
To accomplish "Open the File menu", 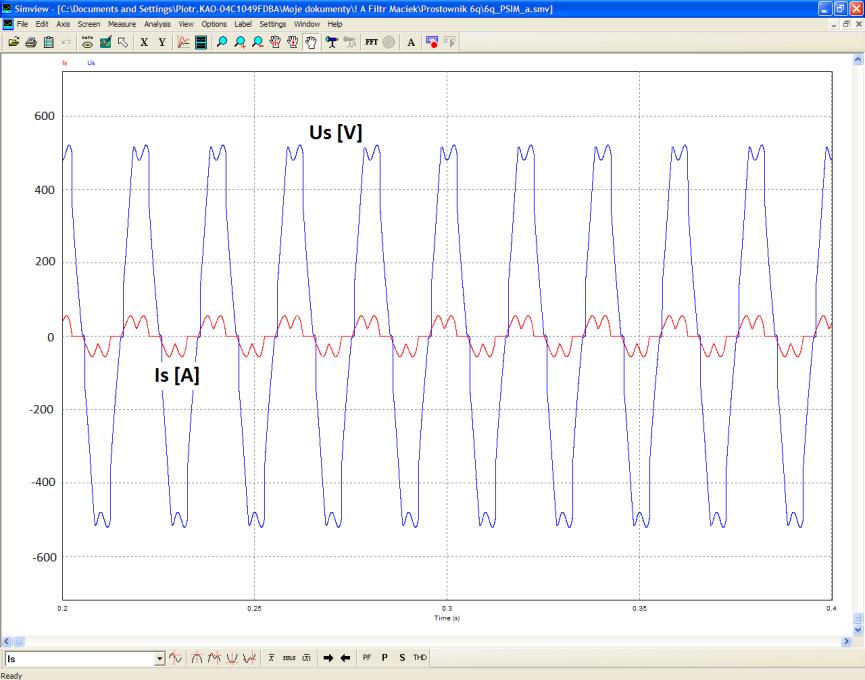I will pyautogui.click(x=22, y=24).
